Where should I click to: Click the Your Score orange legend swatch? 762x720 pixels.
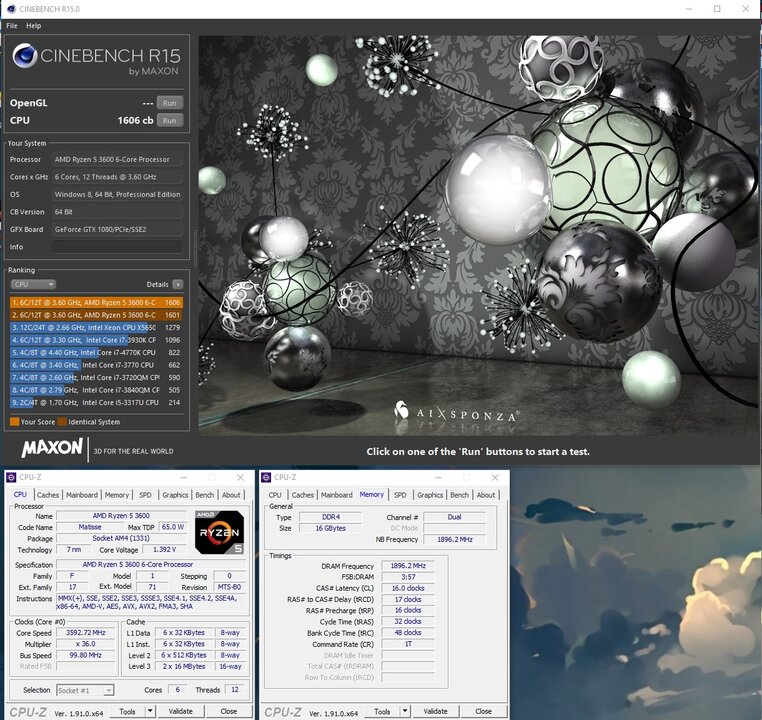(15, 422)
